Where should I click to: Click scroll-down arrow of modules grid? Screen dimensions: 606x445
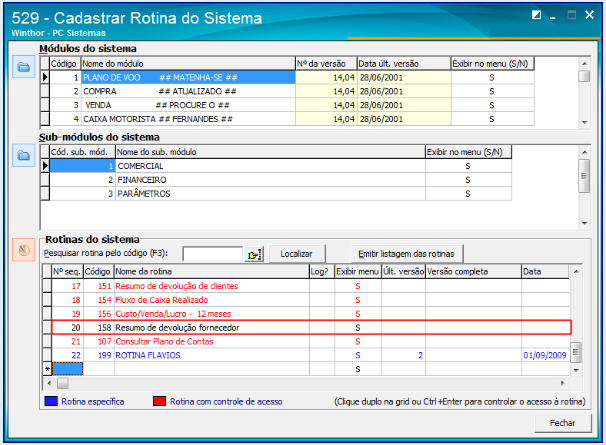(x=584, y=122)
